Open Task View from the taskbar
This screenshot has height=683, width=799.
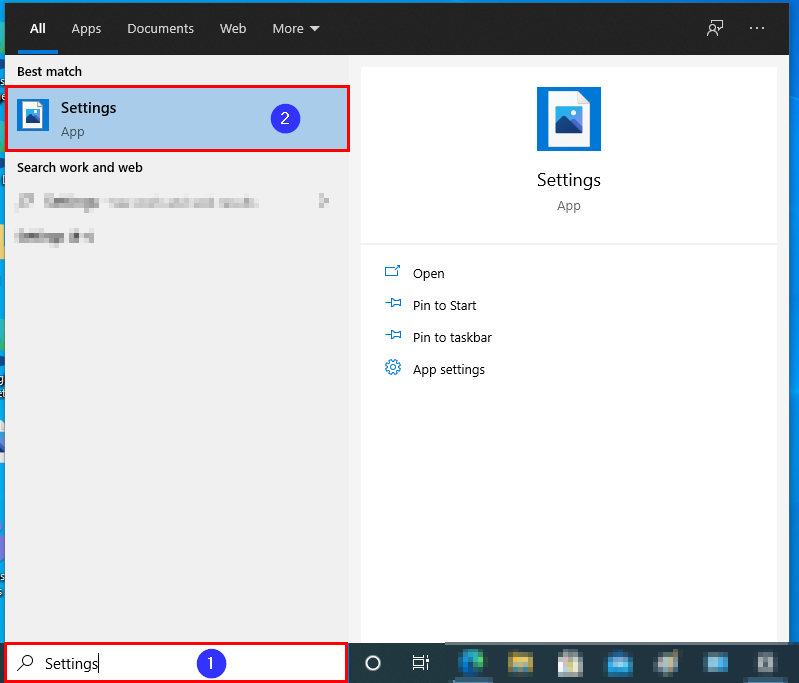[x=420, y=663]
